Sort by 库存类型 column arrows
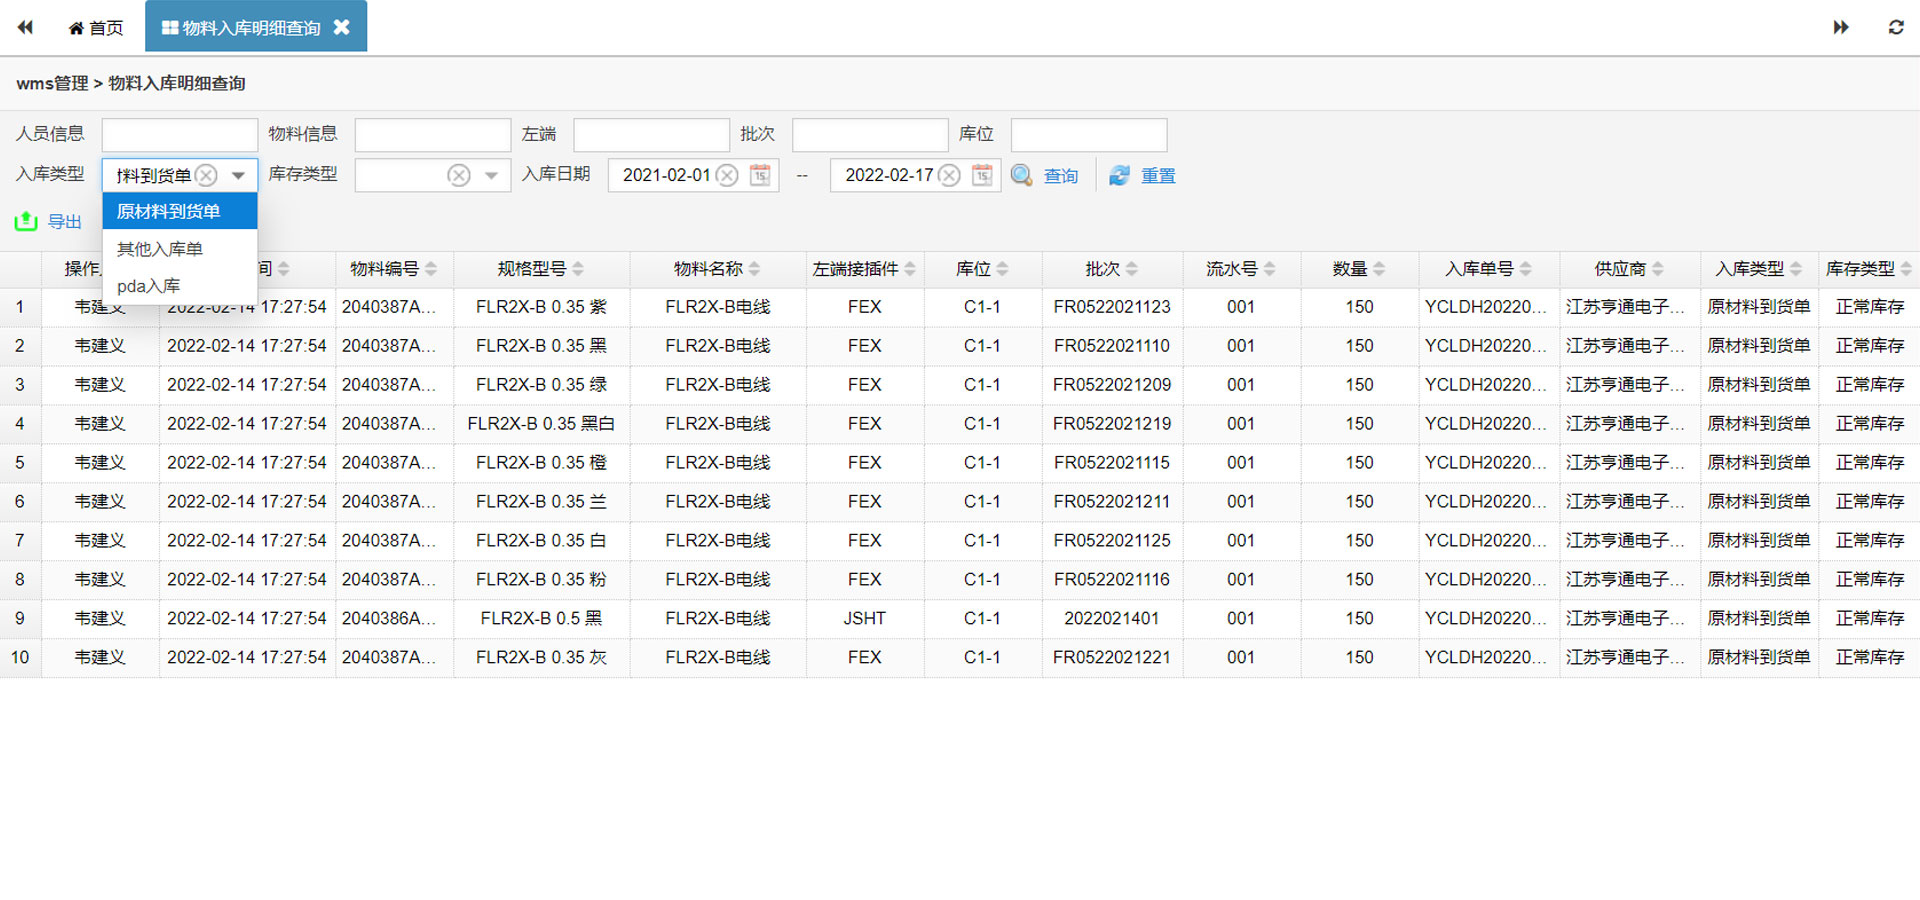Viewport: 1920px width, 900px height. 1906,269
